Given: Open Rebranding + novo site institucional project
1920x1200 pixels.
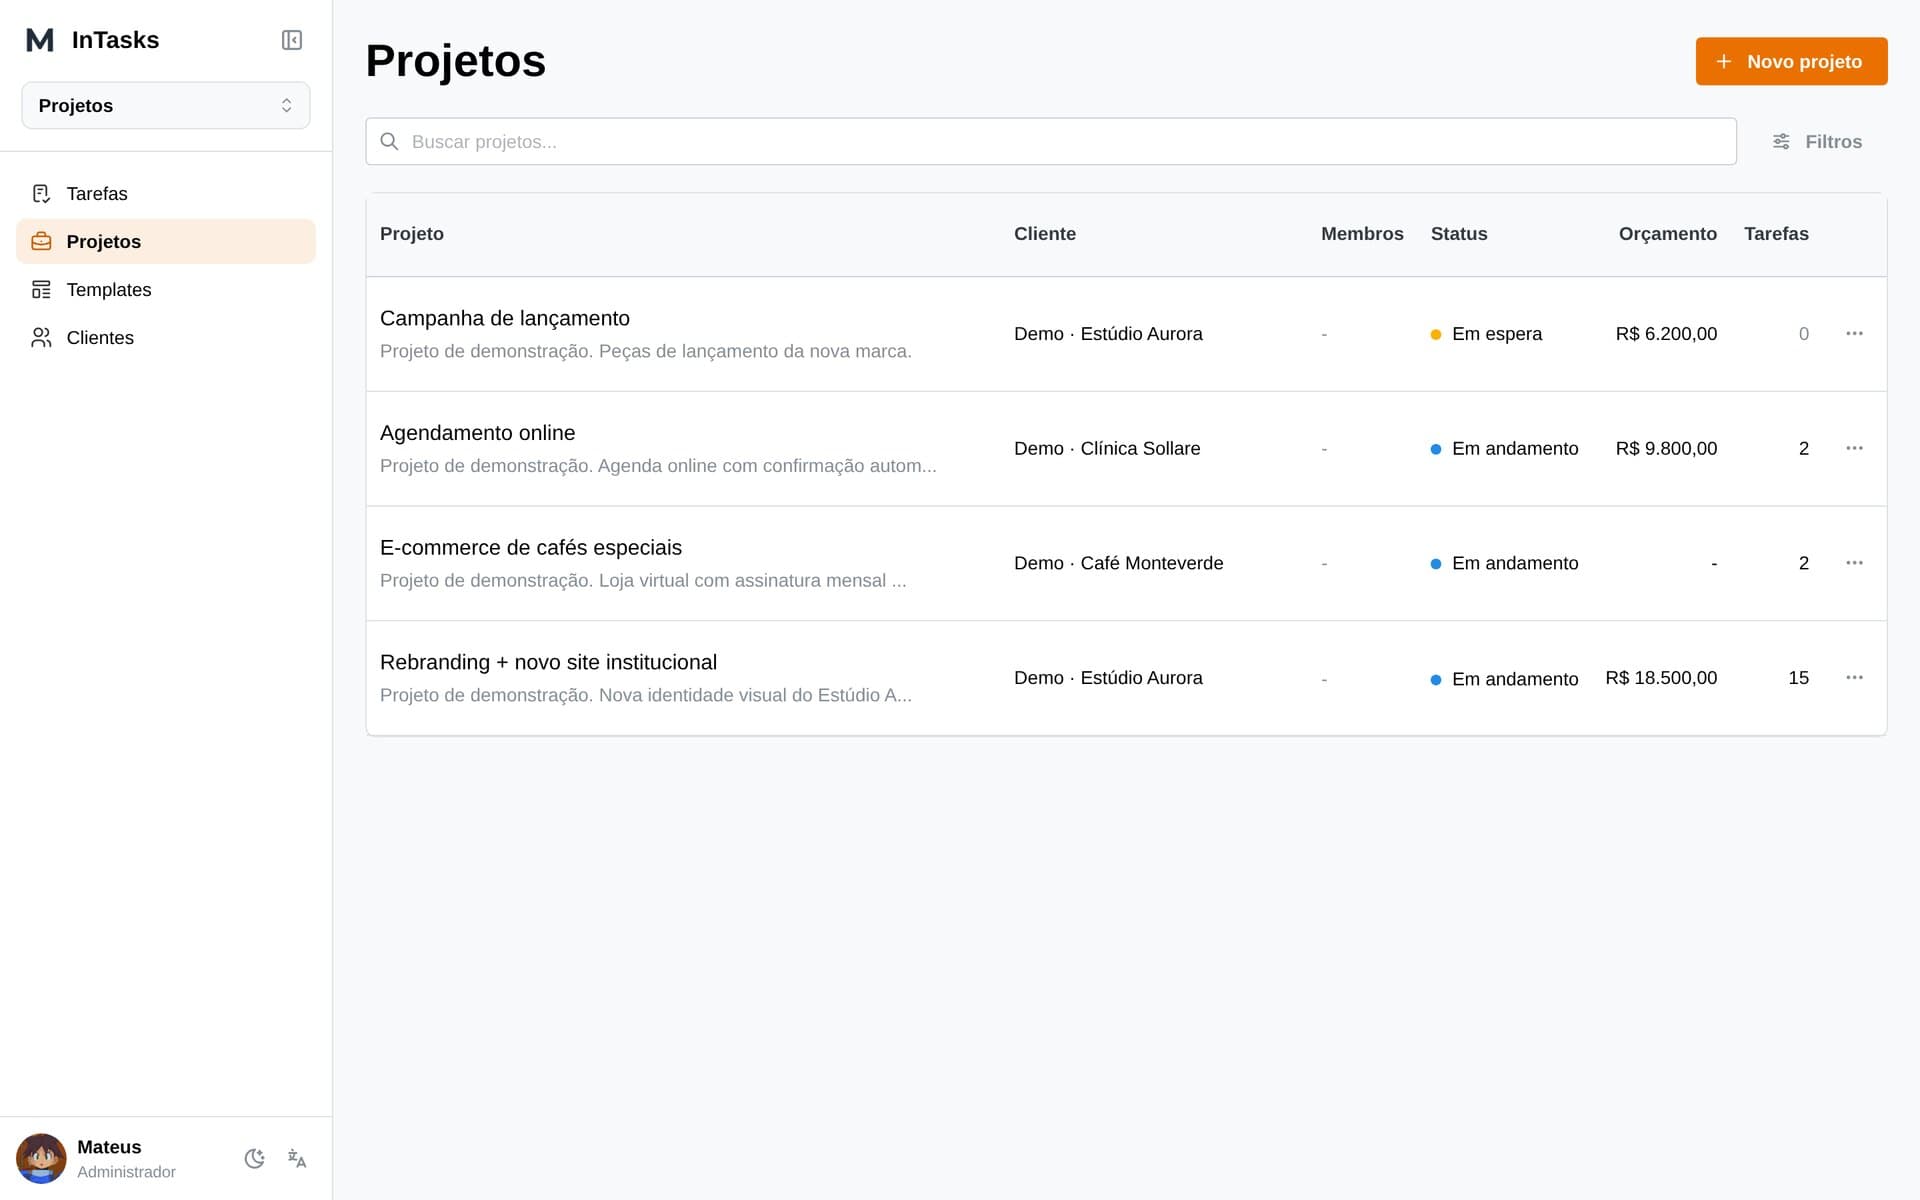Looking at the screenshot, I should (548, 662).
